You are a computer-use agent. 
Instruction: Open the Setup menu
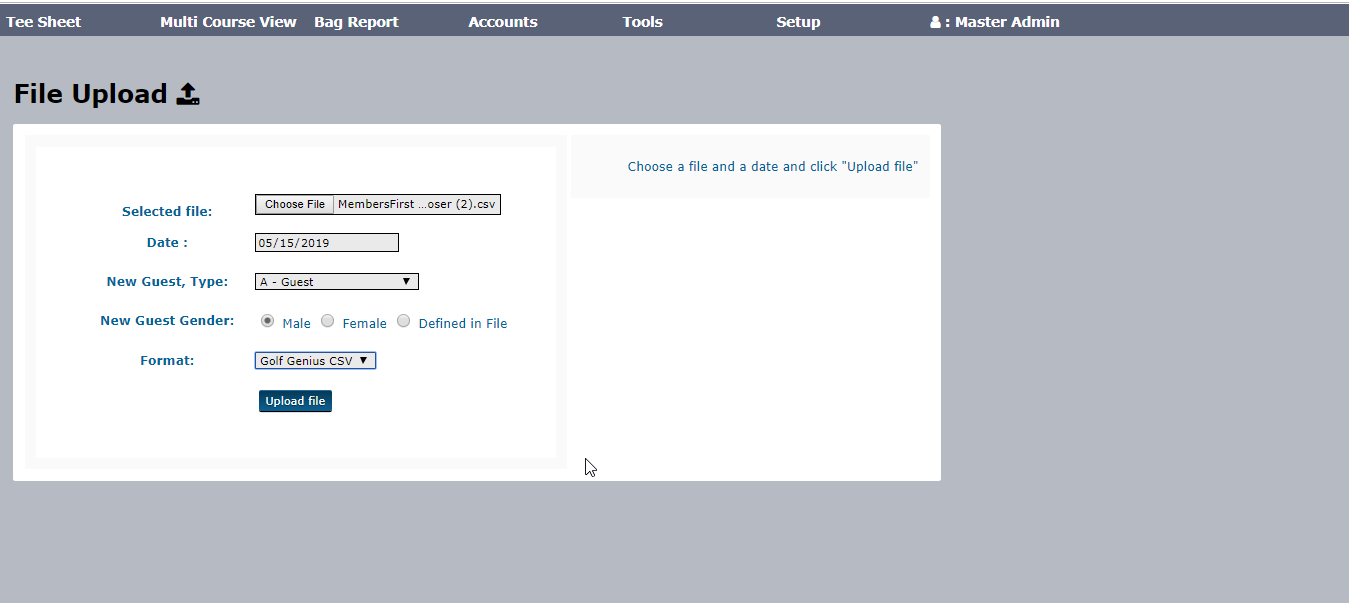(798, 22)
